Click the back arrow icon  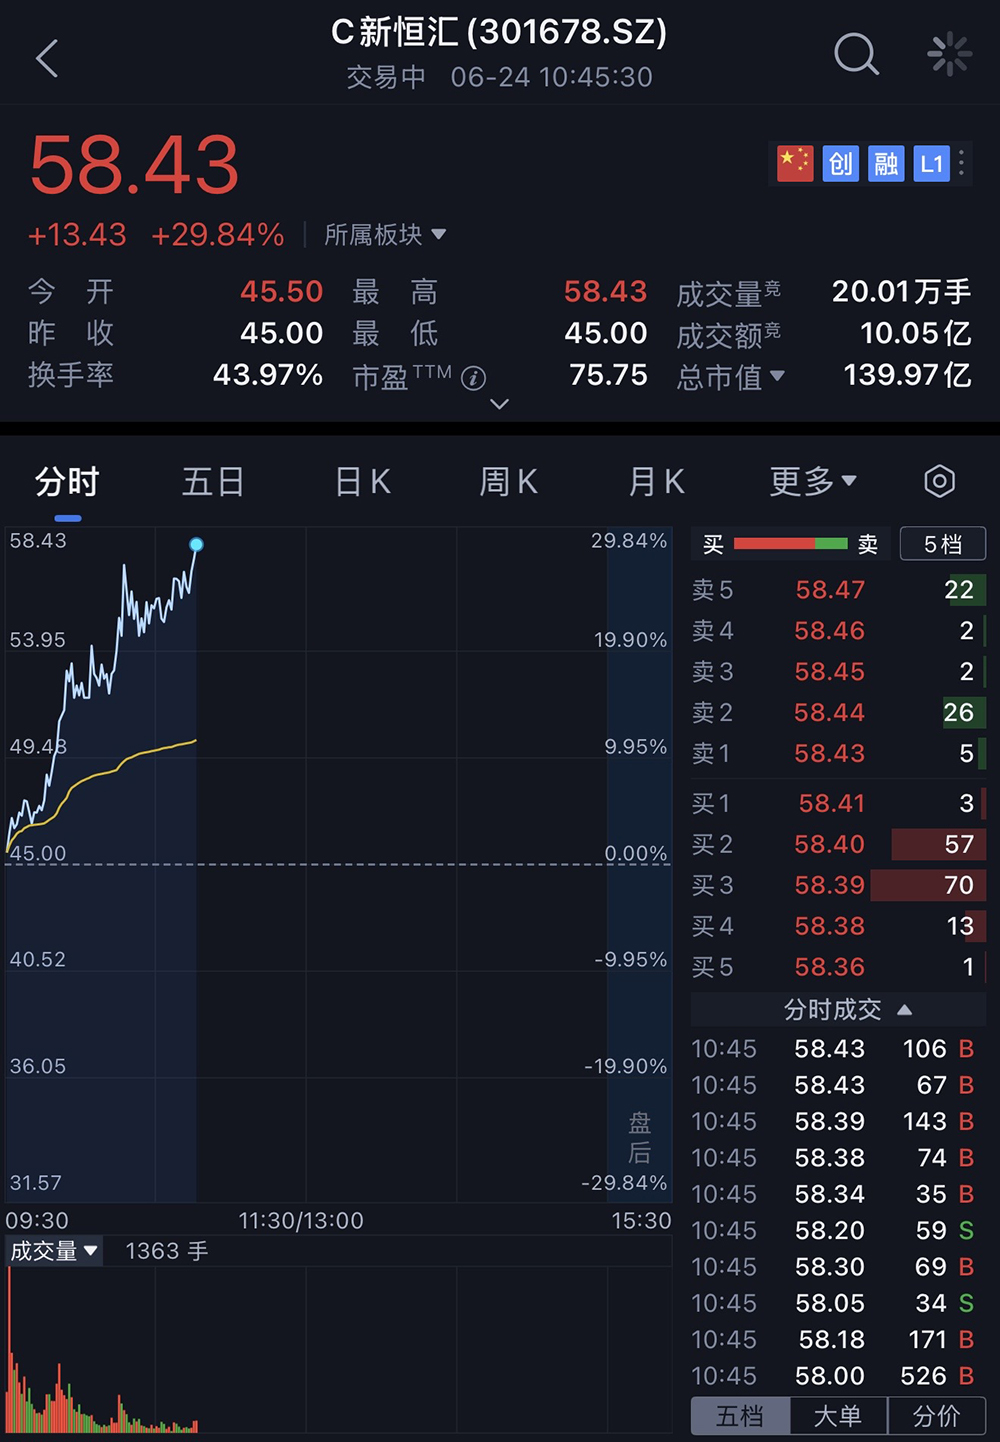[47, 57]
